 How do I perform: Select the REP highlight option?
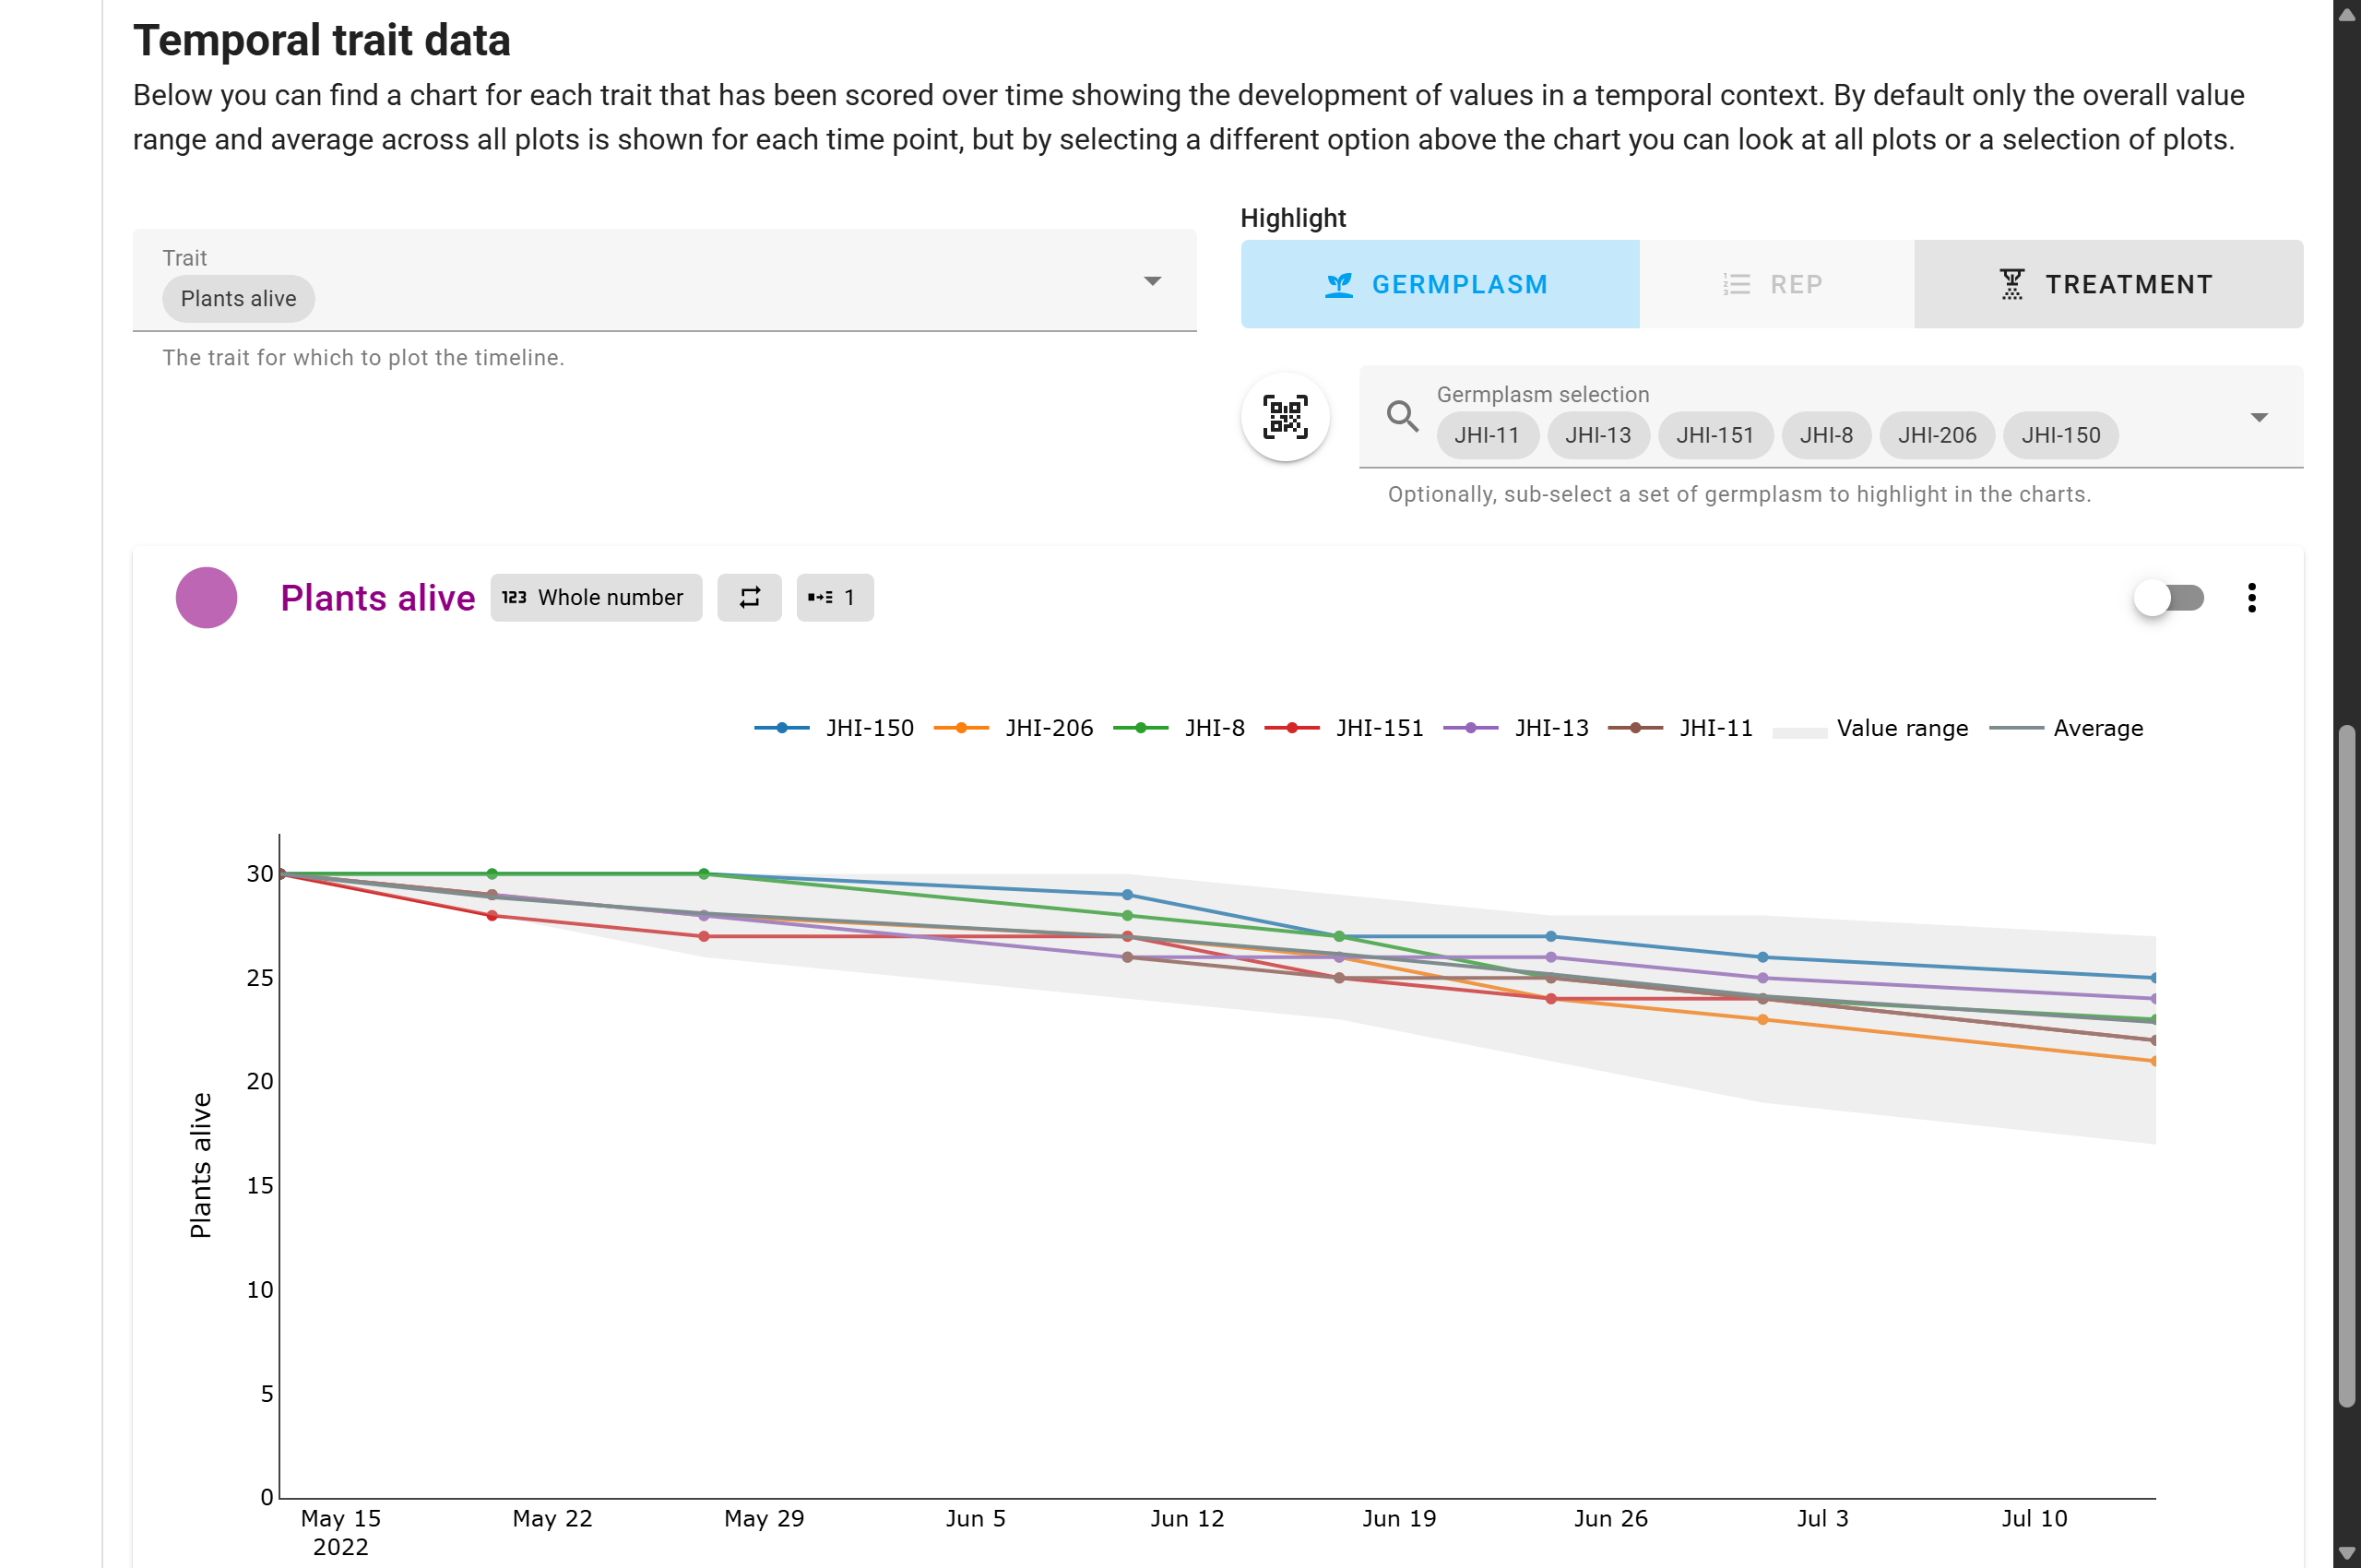tap(1776, 284)
